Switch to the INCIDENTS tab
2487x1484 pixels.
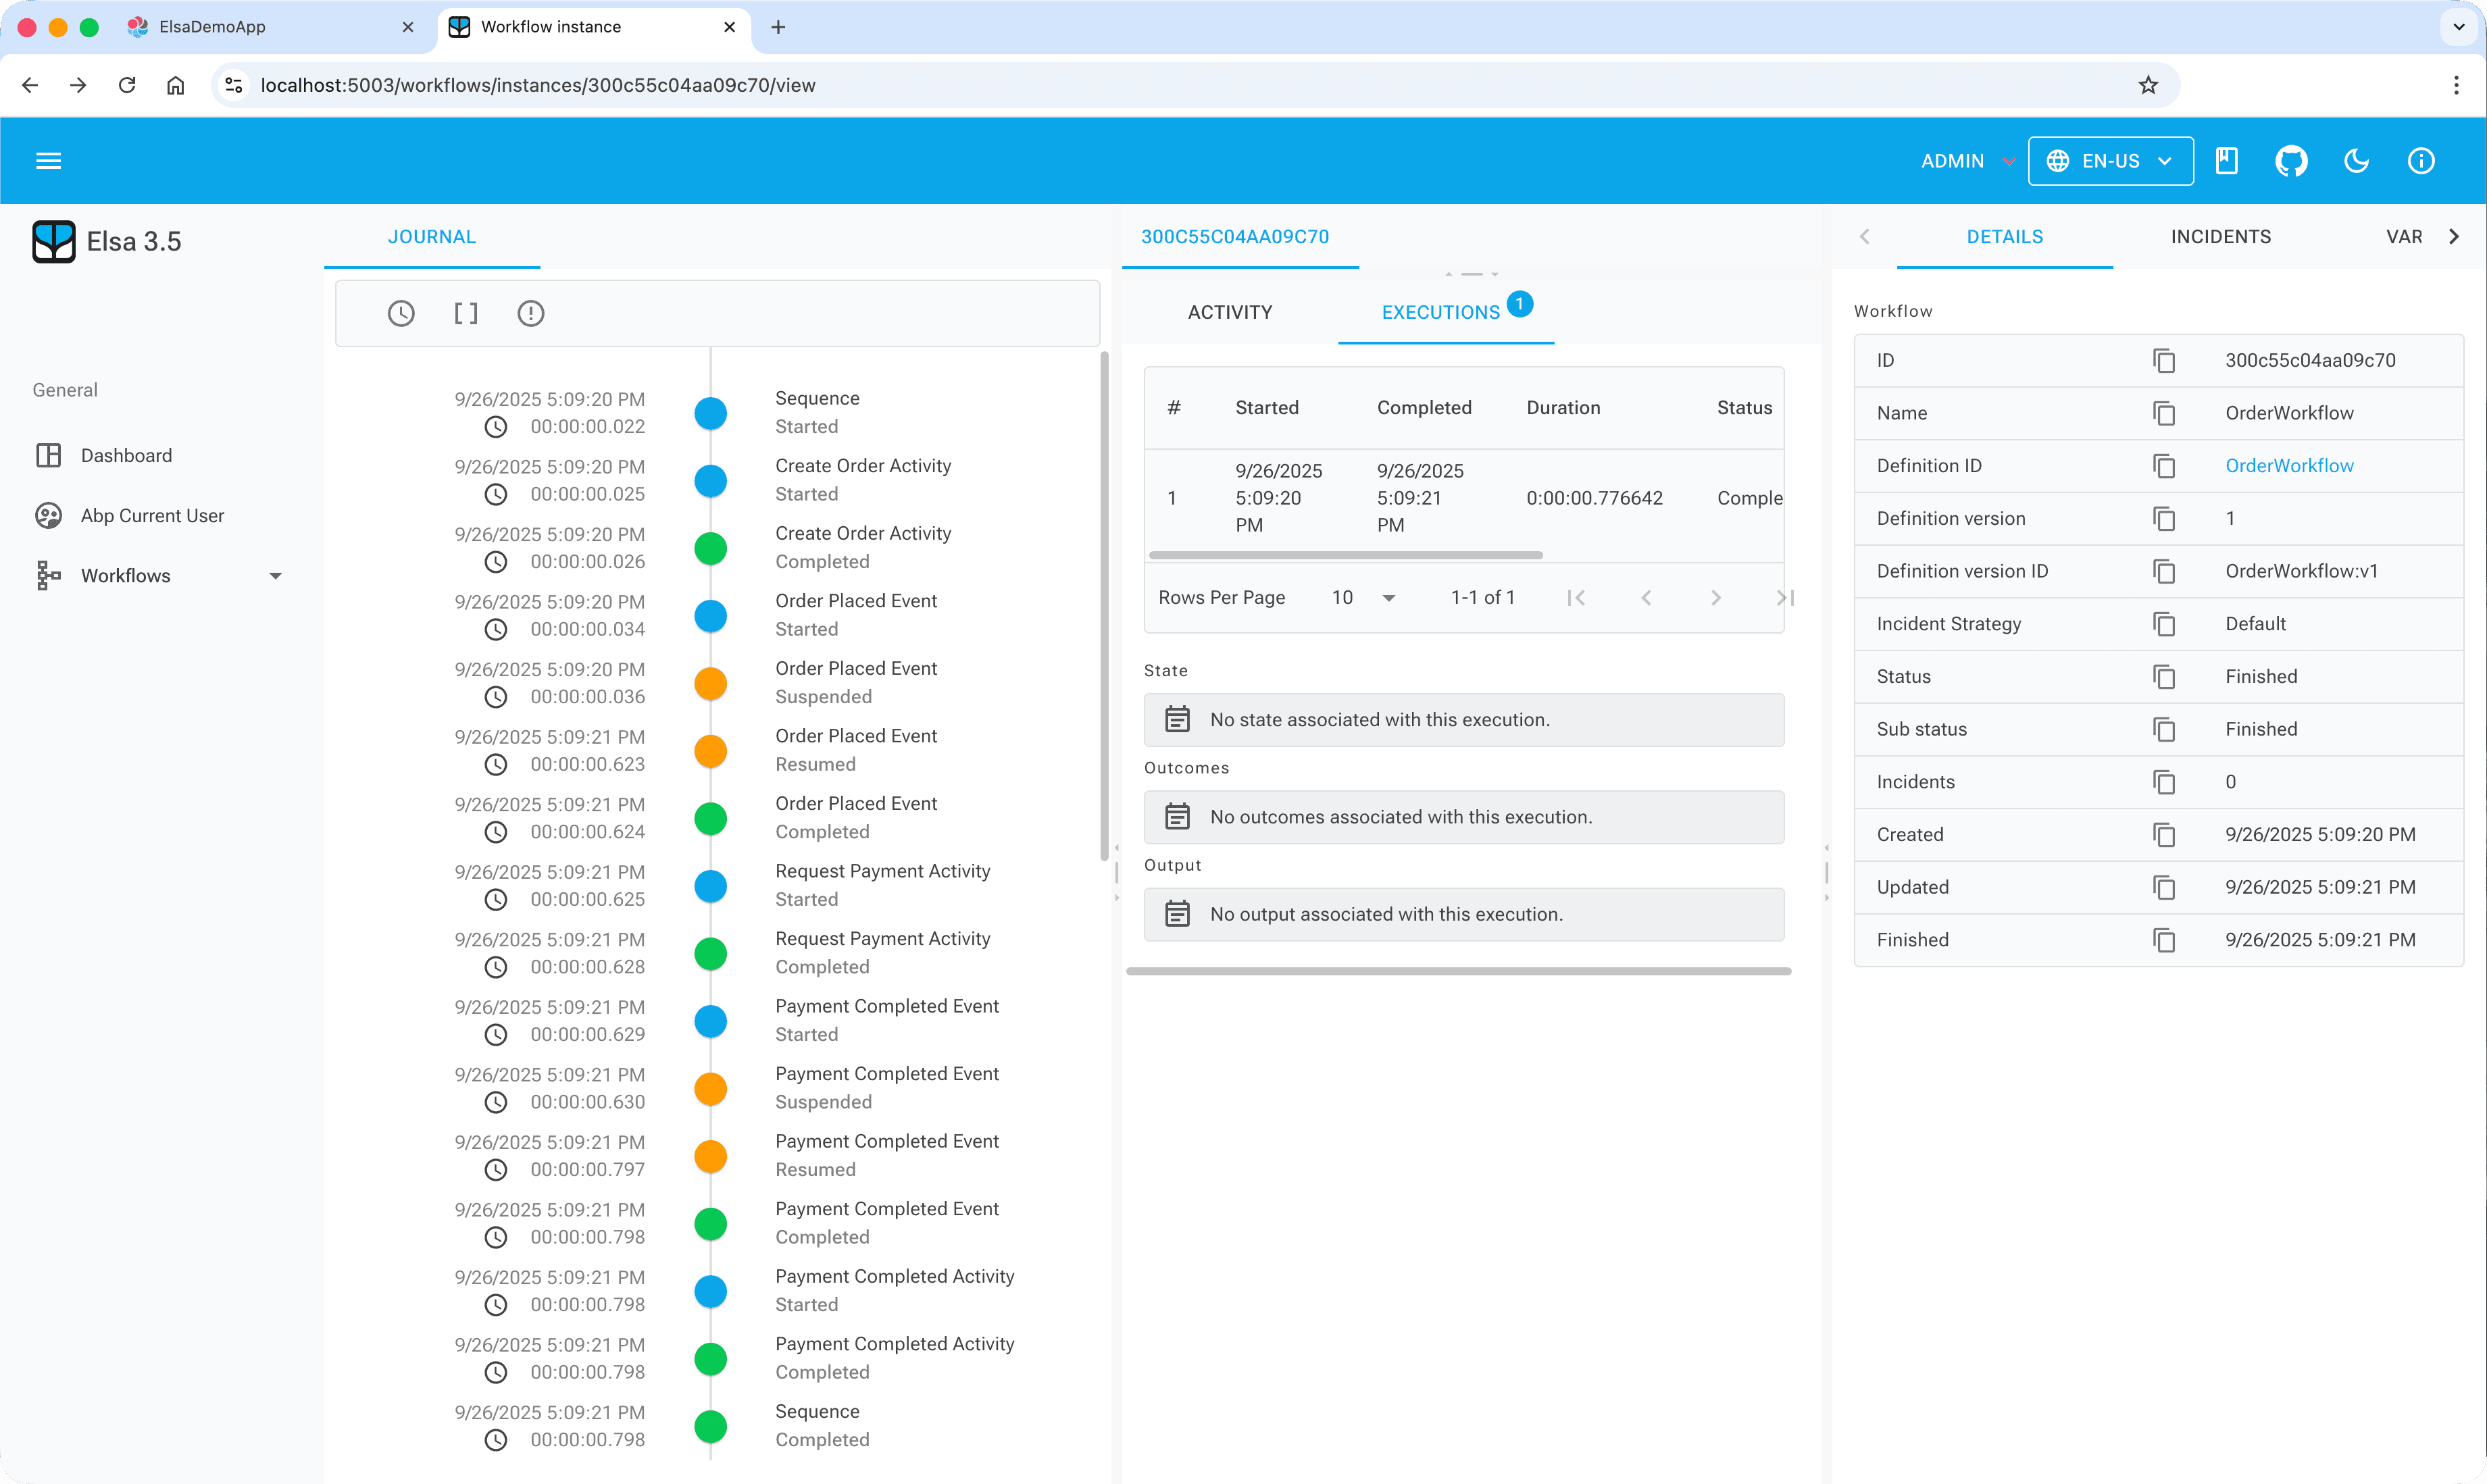[2220, 236]
